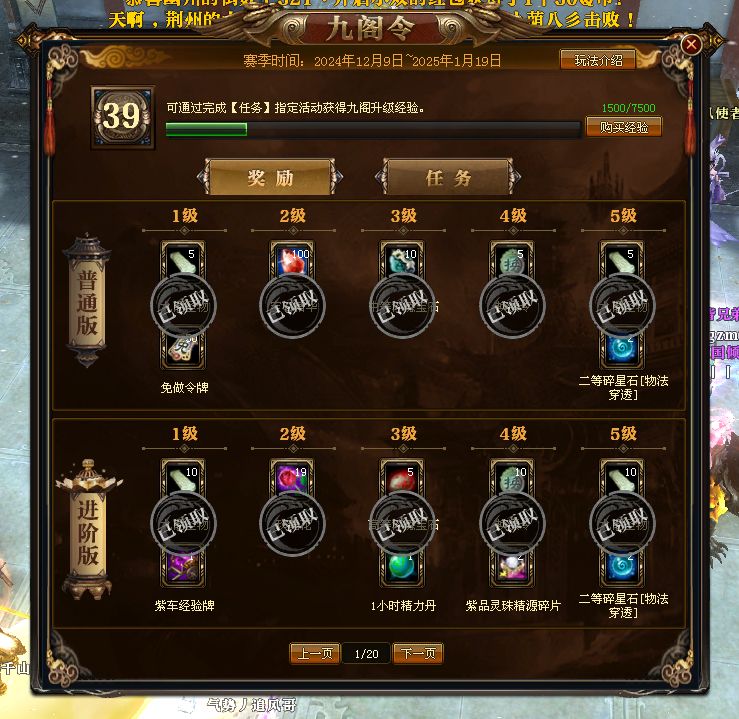Click the 紫车经验牌 reward icon
The width and height of the screenshot is (739, 719).
tap(183, 567)
